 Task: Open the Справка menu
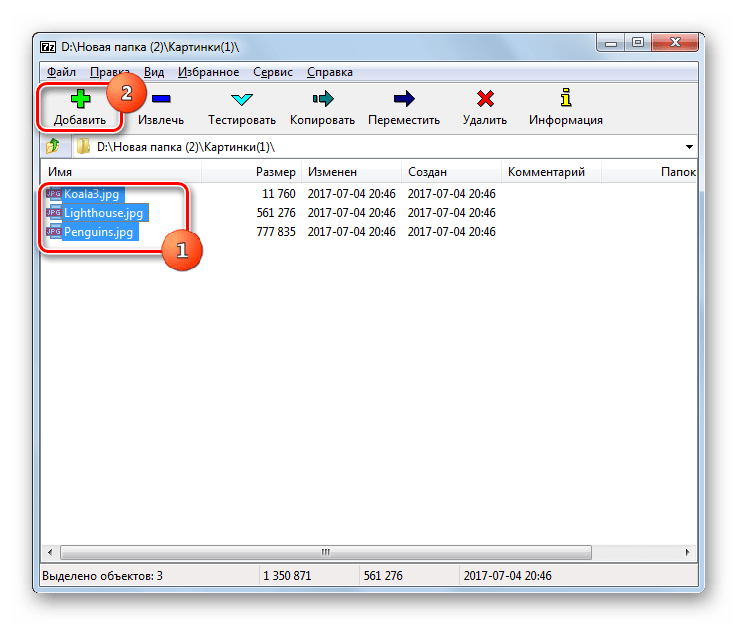(330, 72)
